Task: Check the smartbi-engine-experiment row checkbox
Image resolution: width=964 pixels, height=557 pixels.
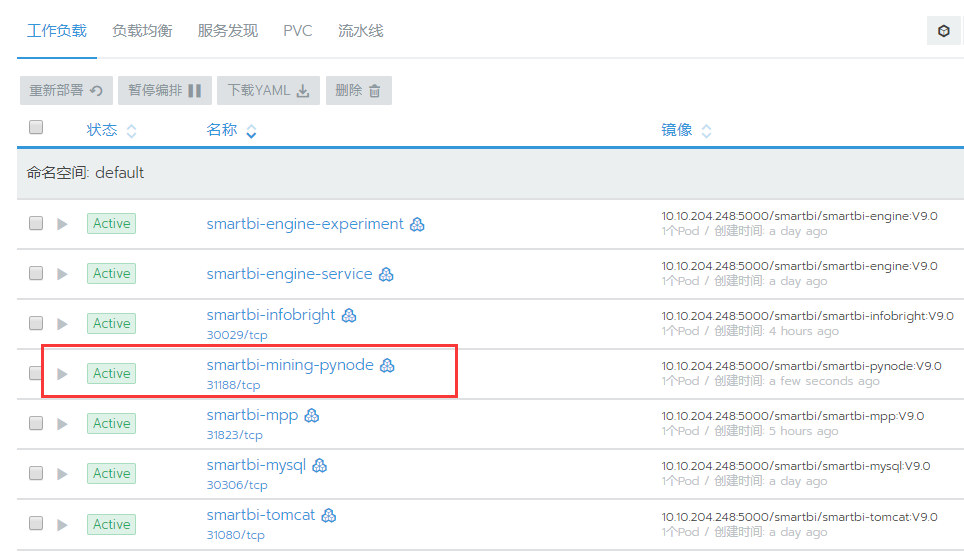Action: (x=36, y=223)
